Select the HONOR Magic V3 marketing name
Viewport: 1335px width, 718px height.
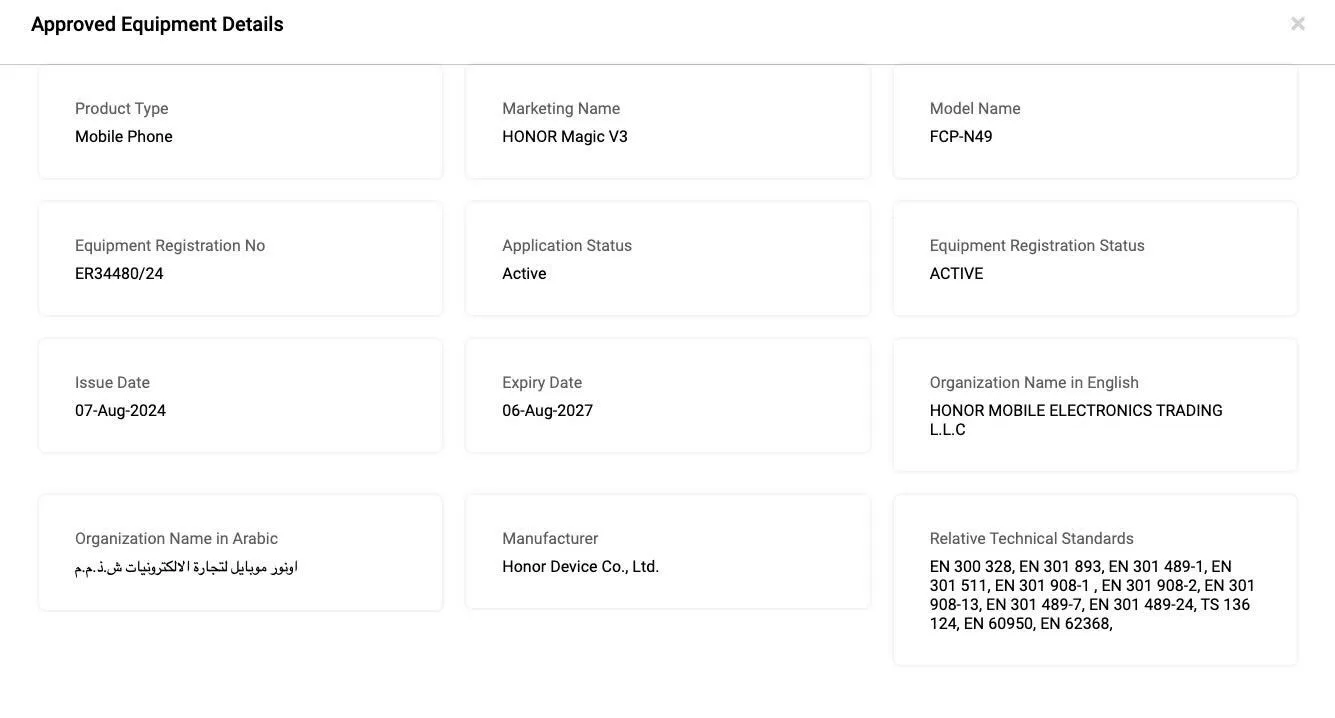565,137
